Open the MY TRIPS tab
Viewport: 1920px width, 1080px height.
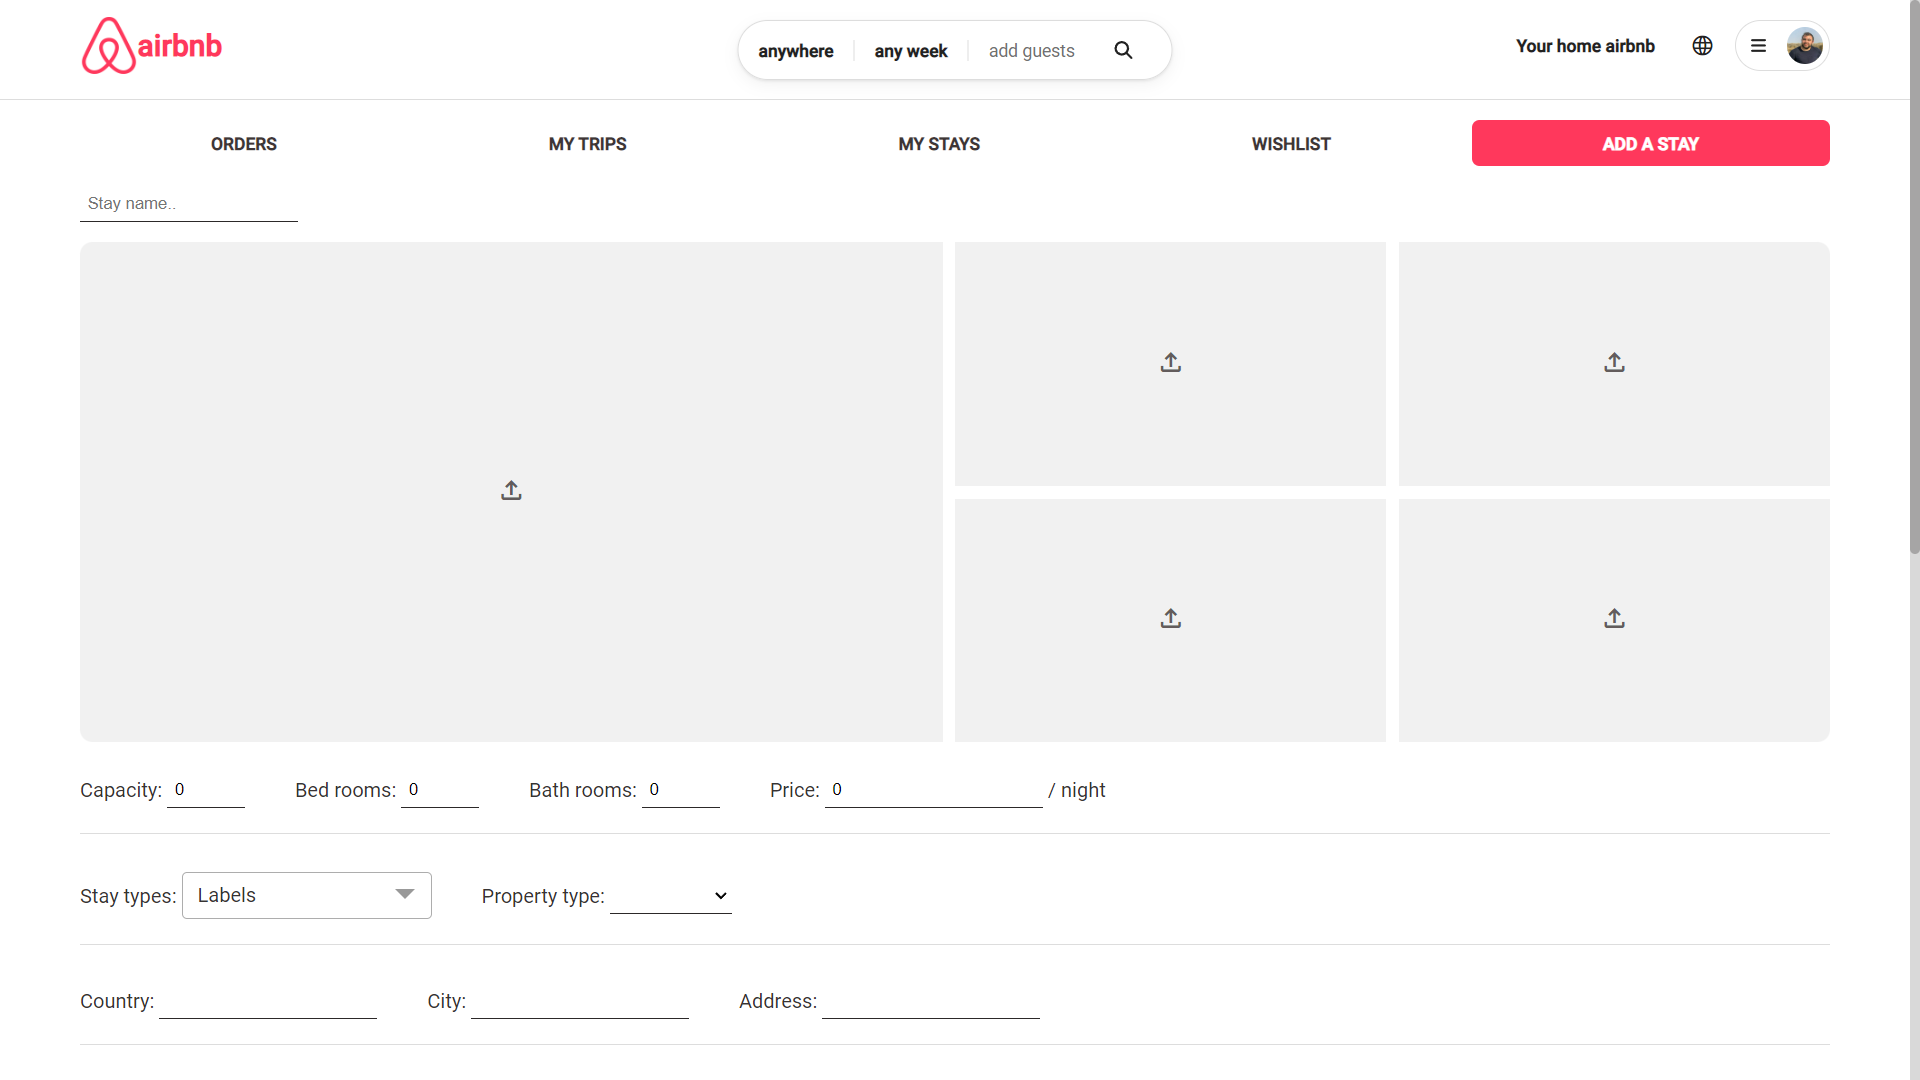(x=587, y=144)
